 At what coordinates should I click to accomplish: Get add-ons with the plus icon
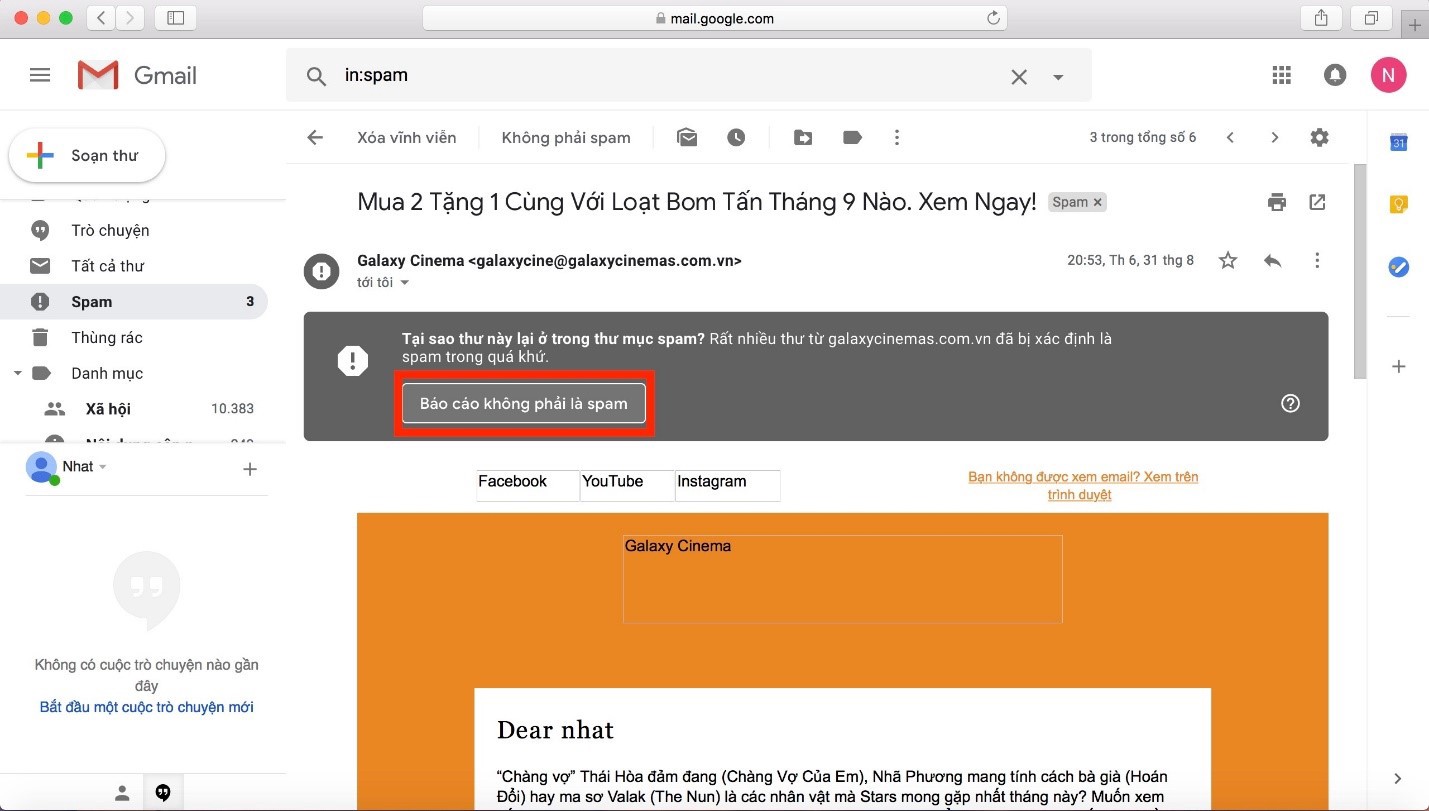coord(1399,367)
